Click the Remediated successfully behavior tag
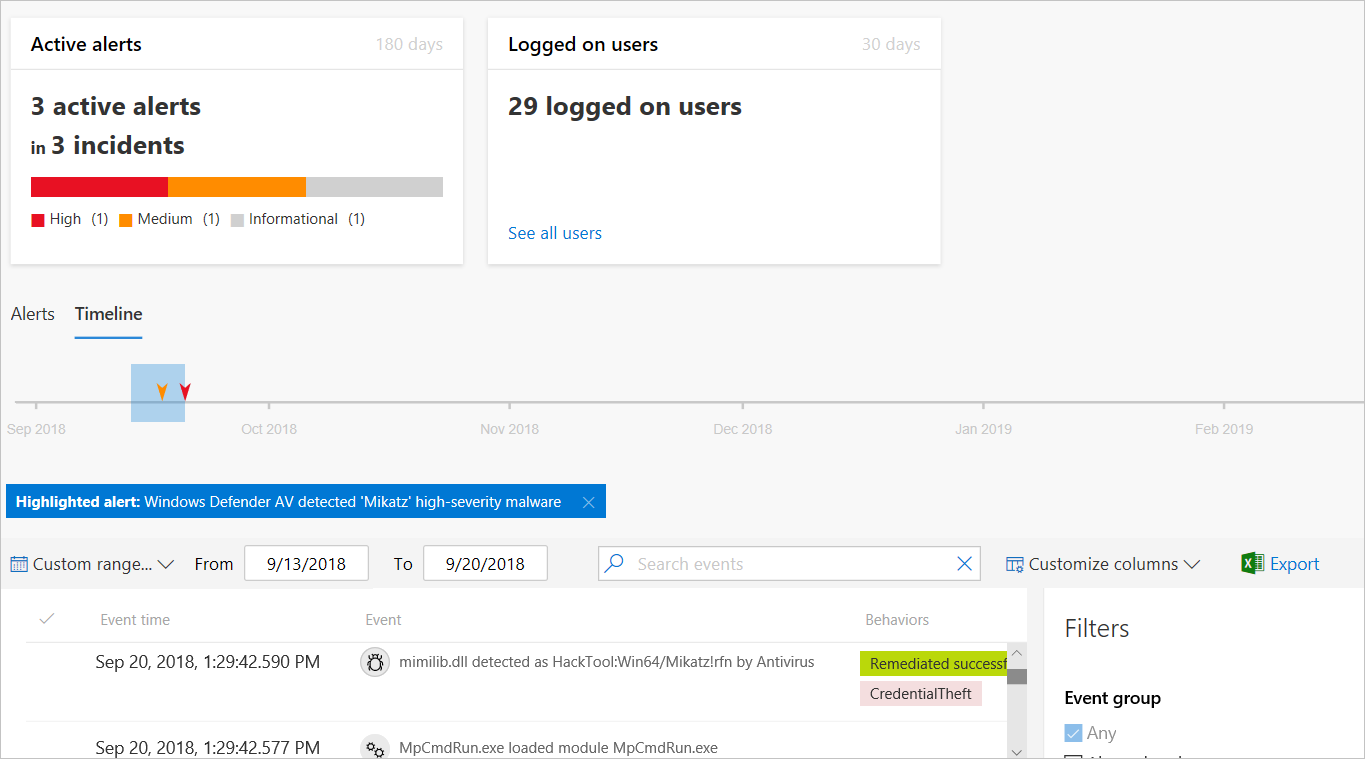Viewport: 1365px width, 759px height. click(933, 663)
